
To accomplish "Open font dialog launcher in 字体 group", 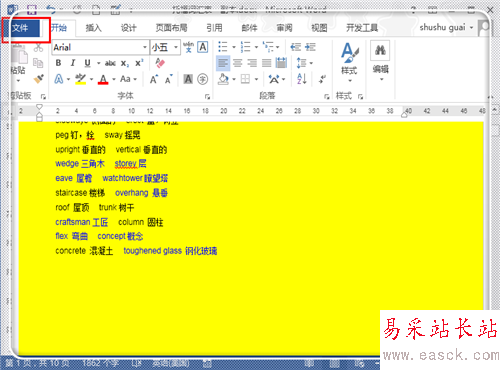I will click(207, 97).
